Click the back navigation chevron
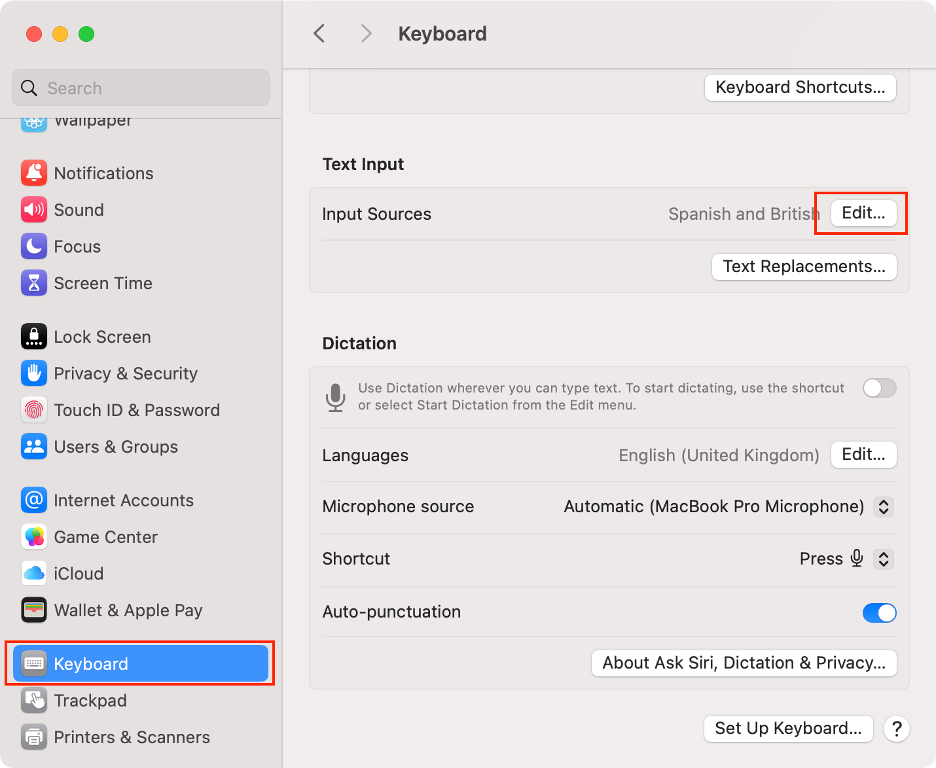The image size is (936, 768). (318, 33)
